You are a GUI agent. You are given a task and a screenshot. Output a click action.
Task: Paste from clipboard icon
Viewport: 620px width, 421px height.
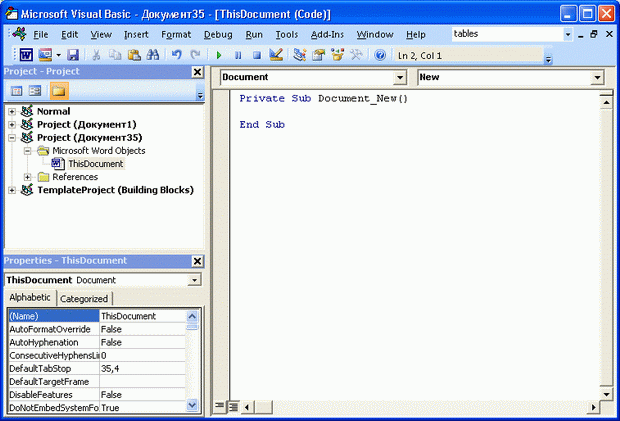(134, 55)
